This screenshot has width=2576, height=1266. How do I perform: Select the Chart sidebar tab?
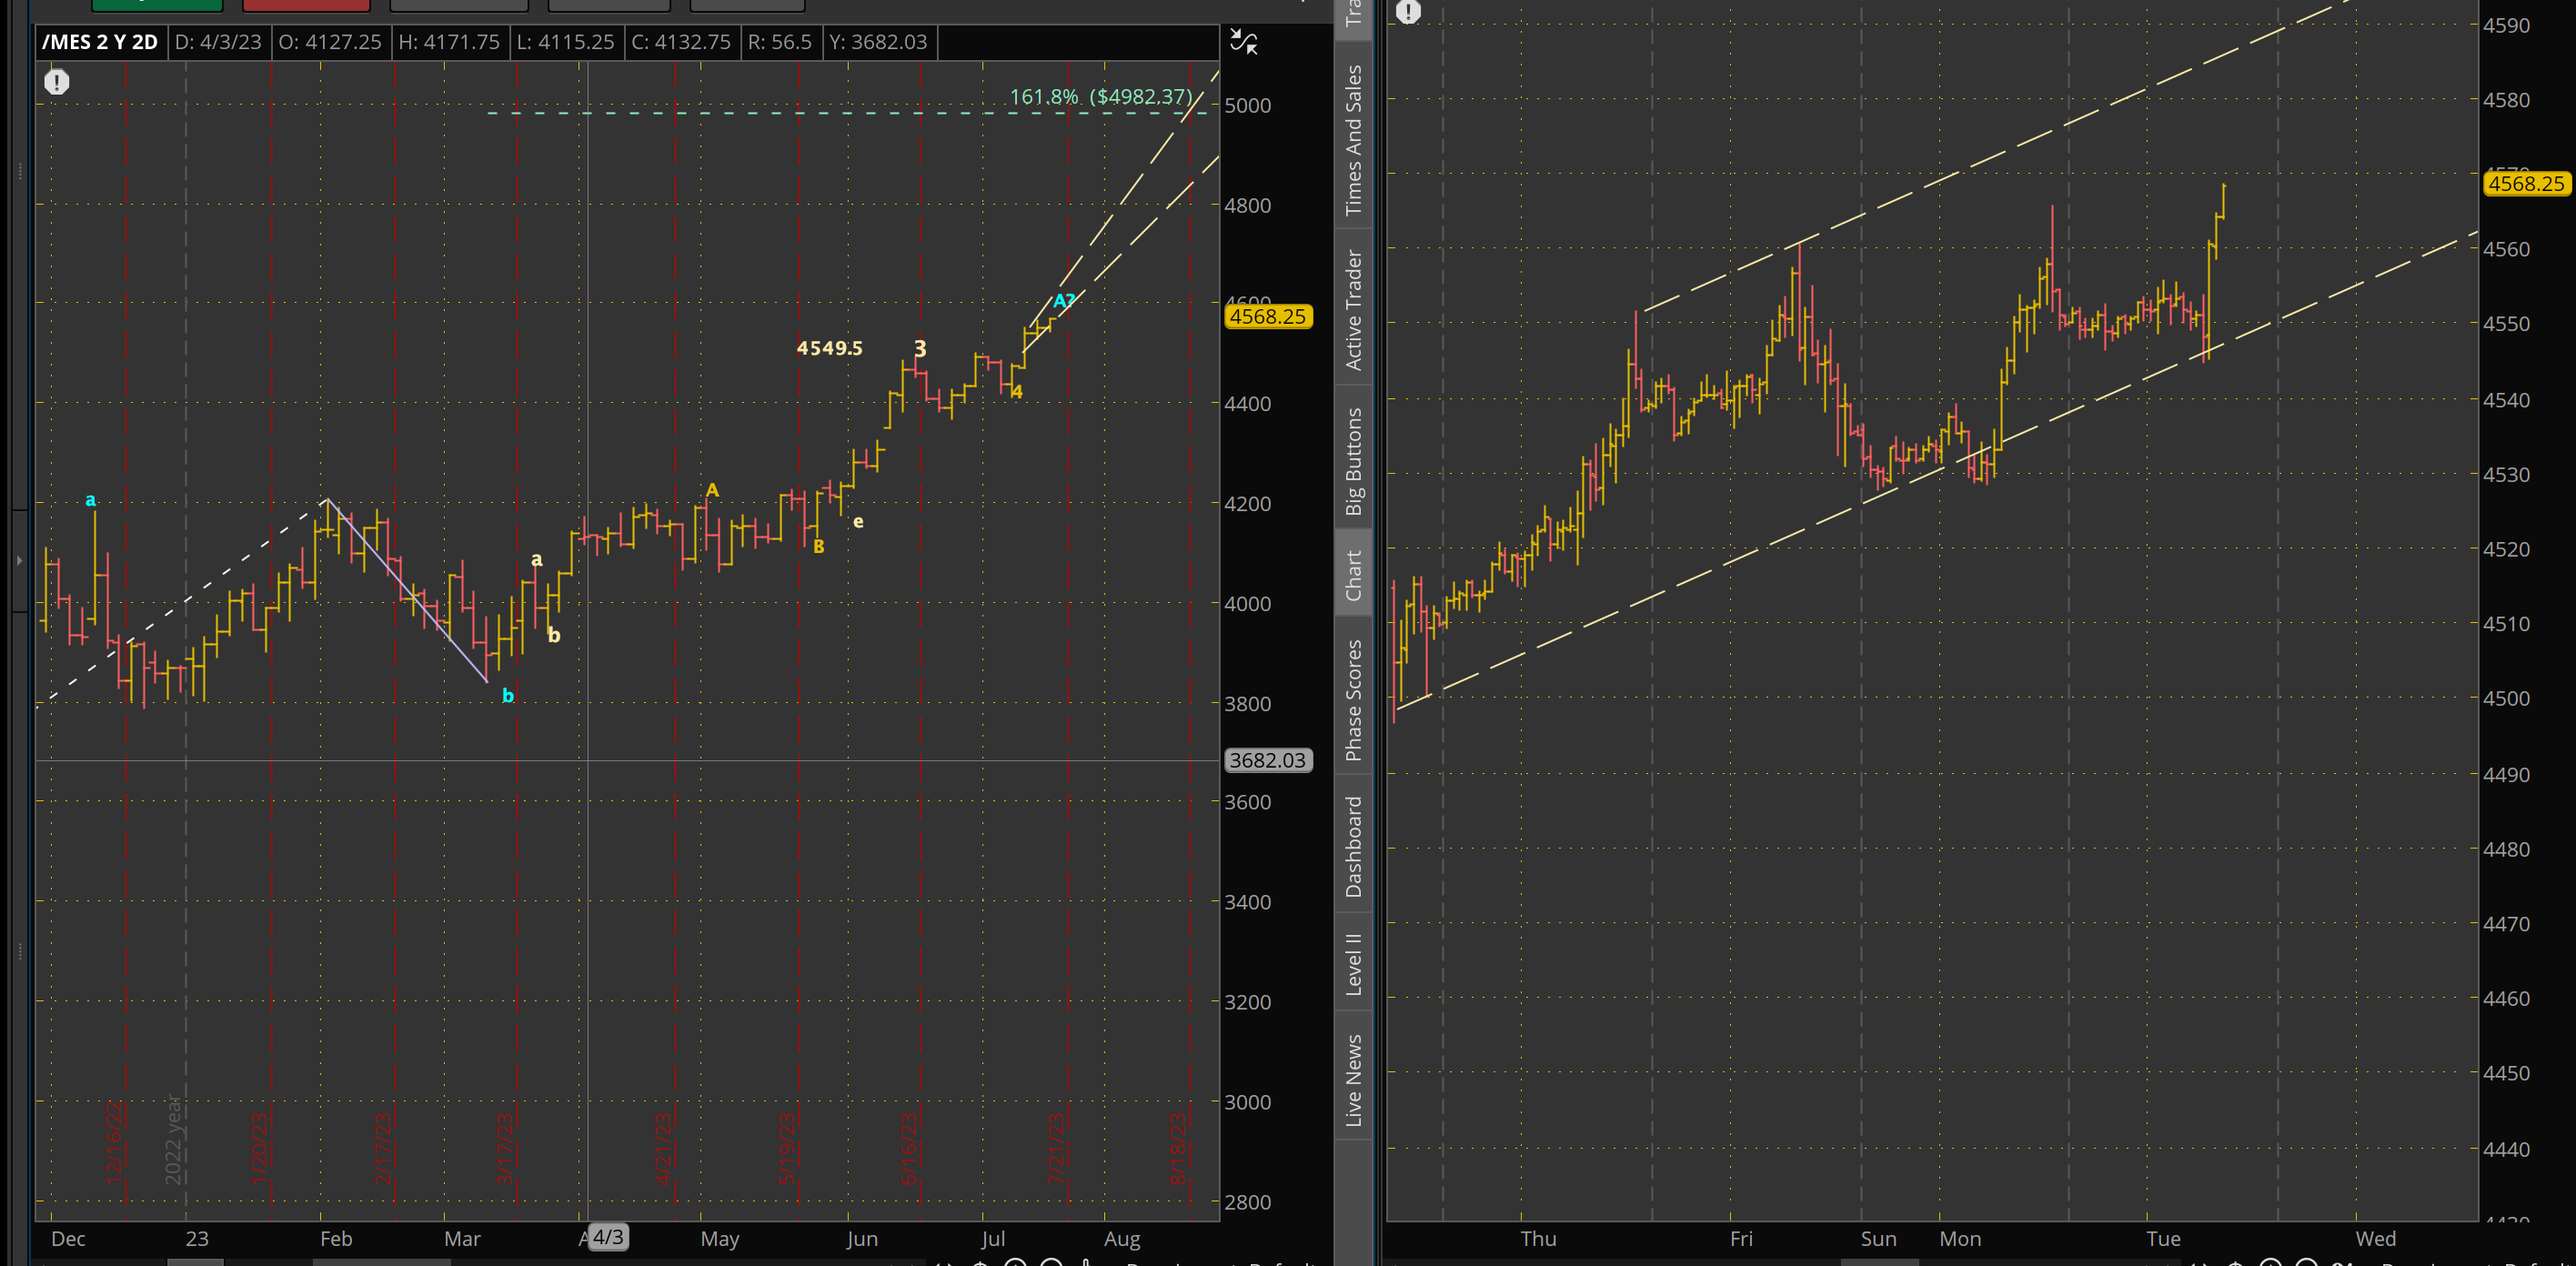click(x=1353, y=575)
